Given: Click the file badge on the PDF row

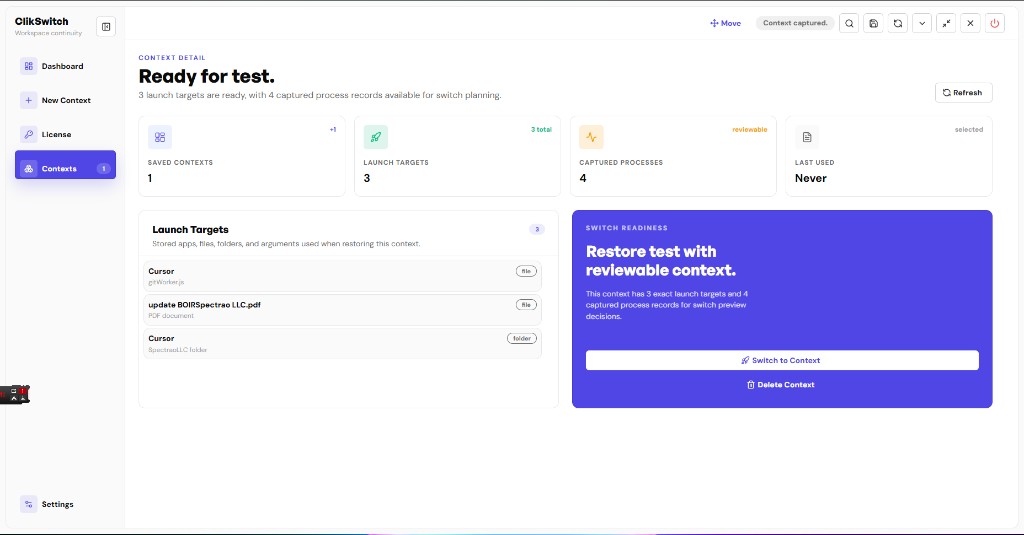Looking at the screenshot, I should 526,305.
